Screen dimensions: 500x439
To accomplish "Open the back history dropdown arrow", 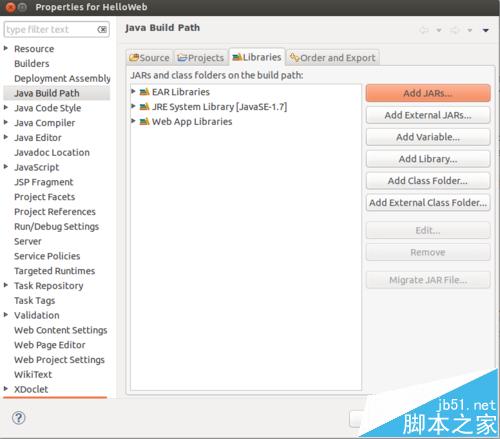I will tap(439, 30).
